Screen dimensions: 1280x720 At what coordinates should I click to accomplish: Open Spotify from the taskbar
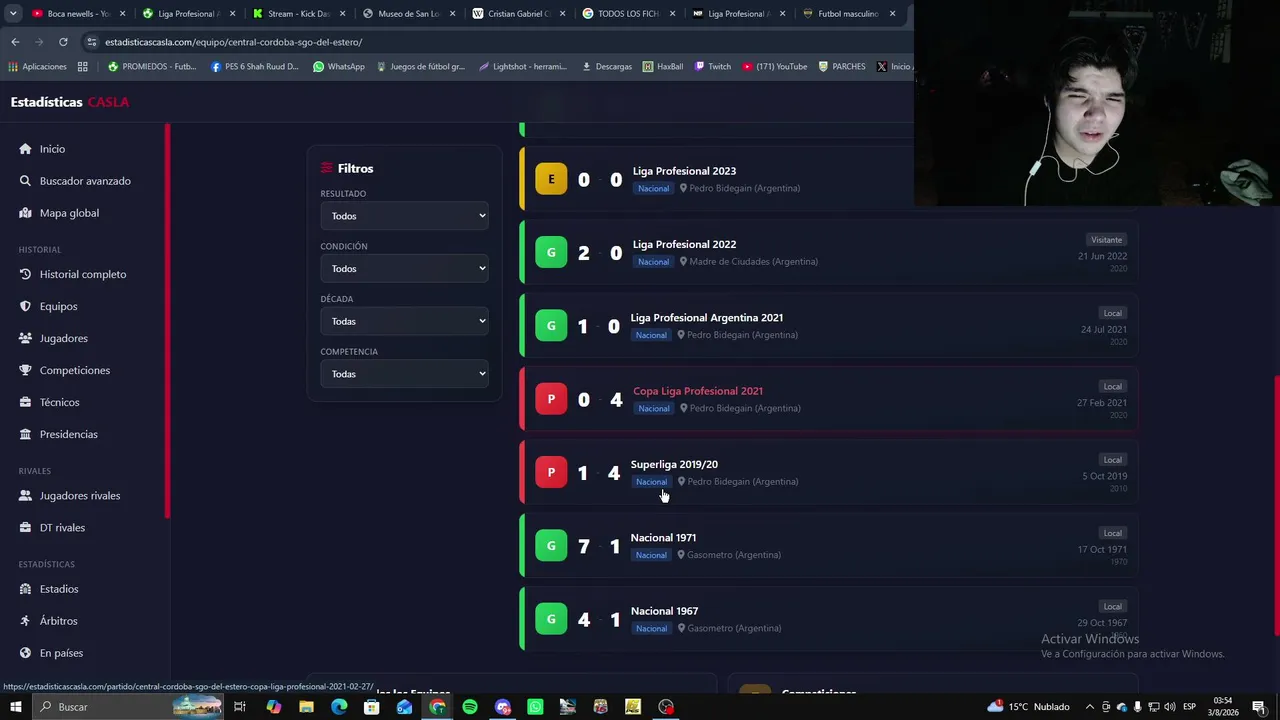coord(470,707)
